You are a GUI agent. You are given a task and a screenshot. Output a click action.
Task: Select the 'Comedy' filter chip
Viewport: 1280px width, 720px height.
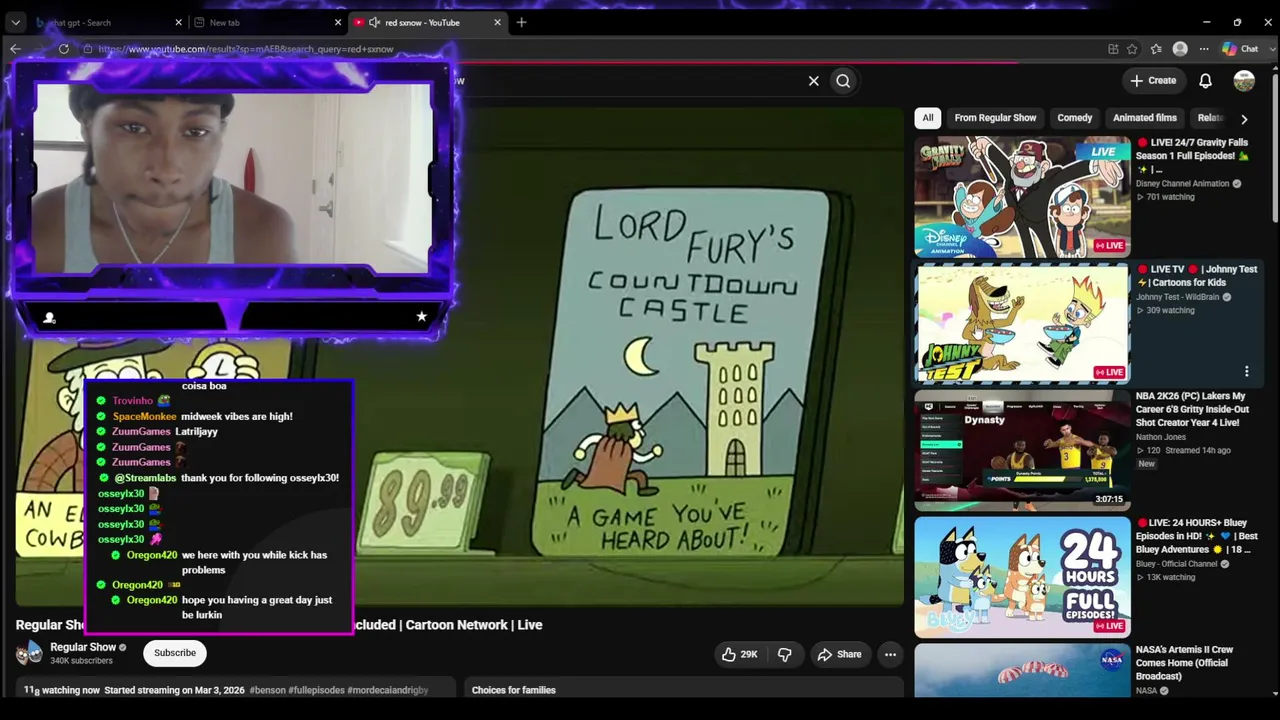pyautogui.click(x=1075, y=118)
